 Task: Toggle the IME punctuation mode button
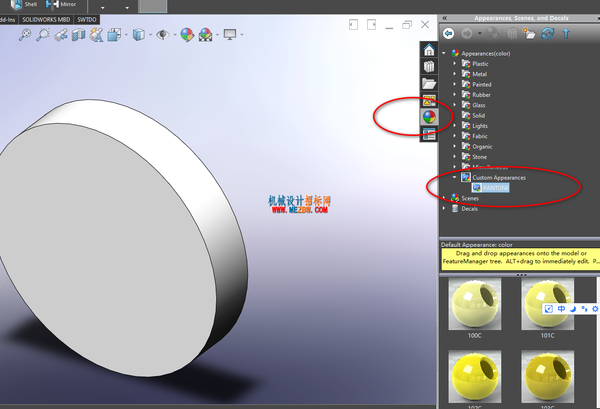(584, 309)
